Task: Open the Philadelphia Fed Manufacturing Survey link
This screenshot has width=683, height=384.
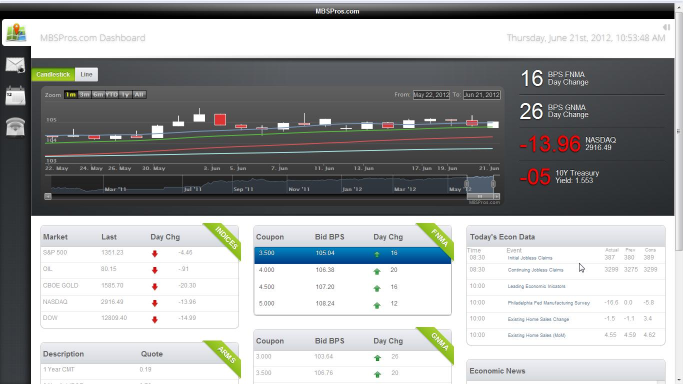Action: point(549,303)
